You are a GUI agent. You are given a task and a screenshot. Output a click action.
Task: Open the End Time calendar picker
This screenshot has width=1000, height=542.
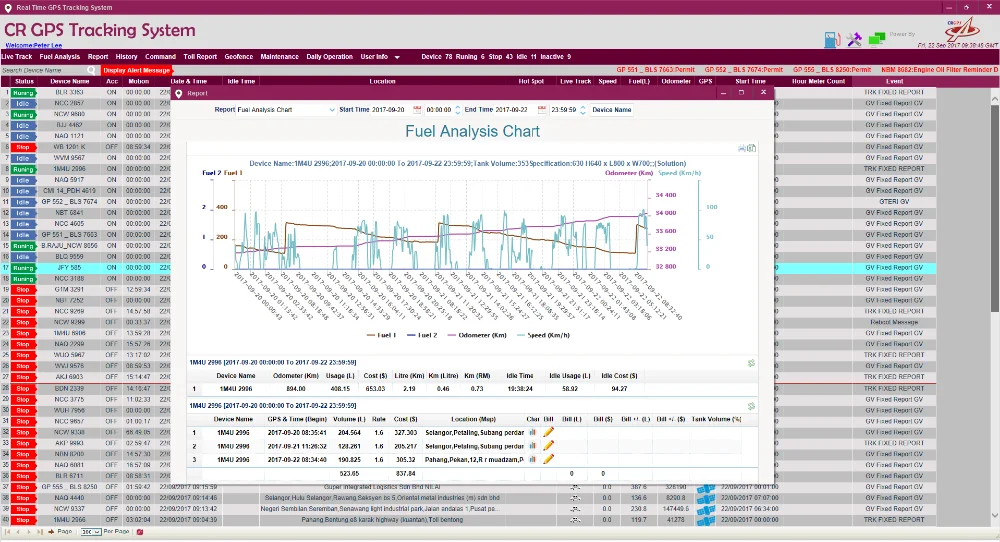tap(542, 109)
